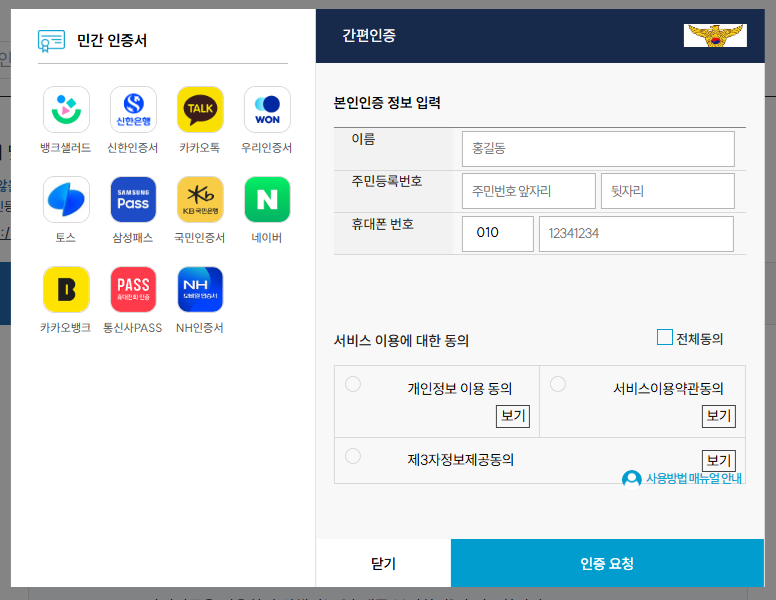
Task: Select the 서비스이용약관동의 radio button
Action: [x=558, y=384]
